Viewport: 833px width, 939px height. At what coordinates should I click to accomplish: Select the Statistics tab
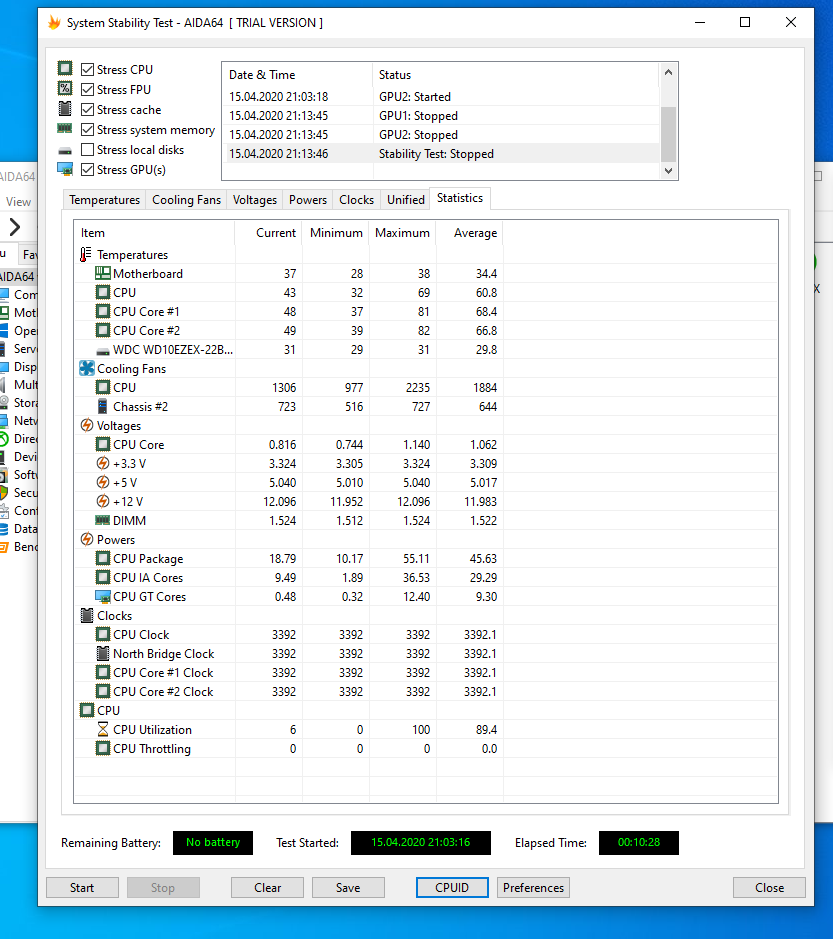(460, 198)
